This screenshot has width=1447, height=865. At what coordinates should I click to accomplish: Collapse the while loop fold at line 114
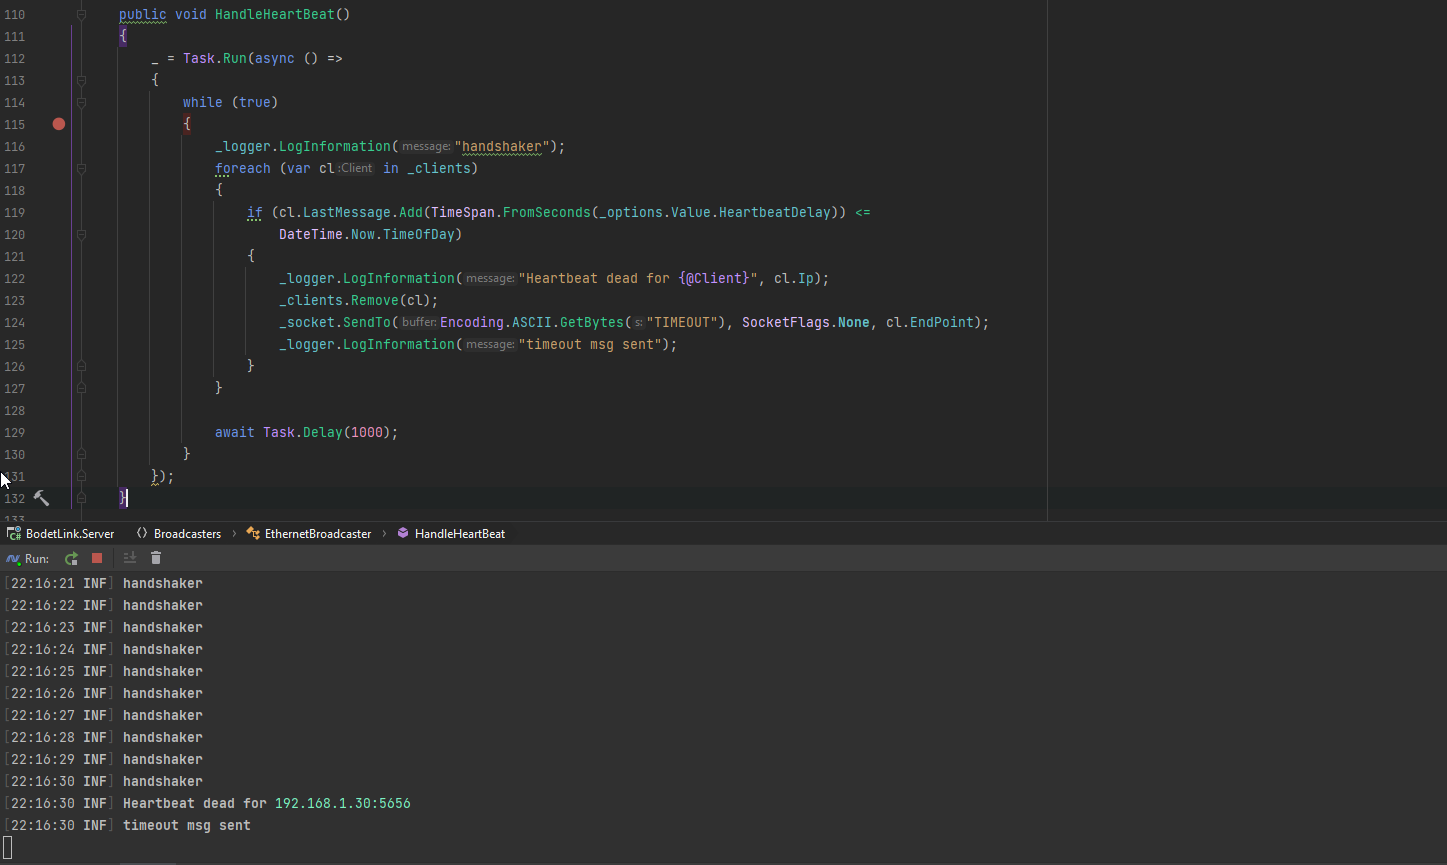point(82,102)
